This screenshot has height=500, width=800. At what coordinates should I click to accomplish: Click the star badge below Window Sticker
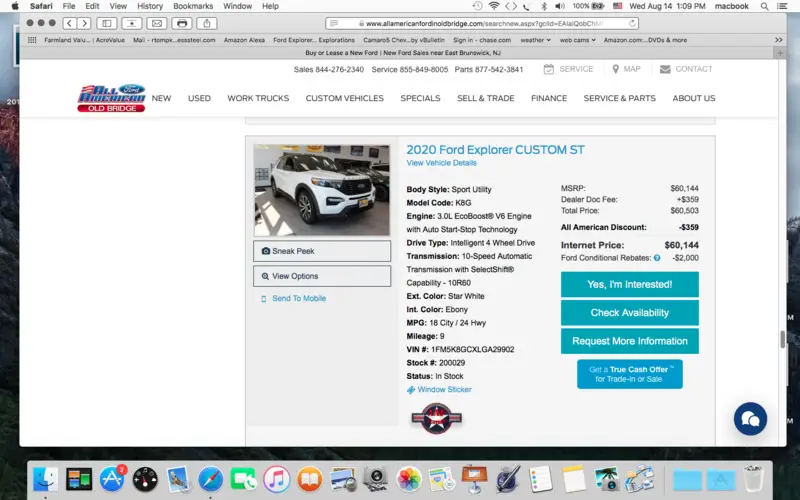(x=436, y=419)
